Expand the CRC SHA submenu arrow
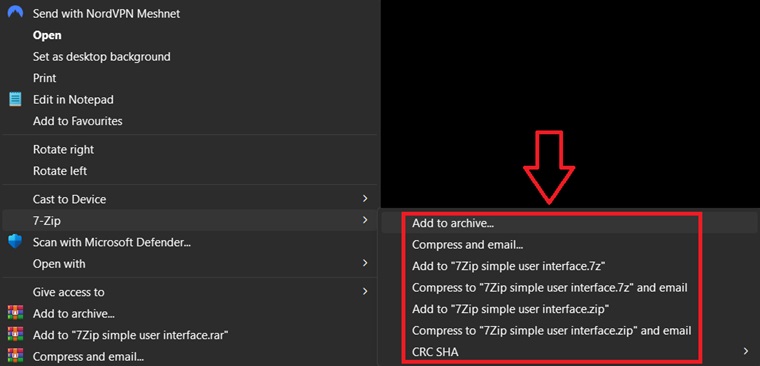Viewport: 760px width, 366px height. [745, 351]
